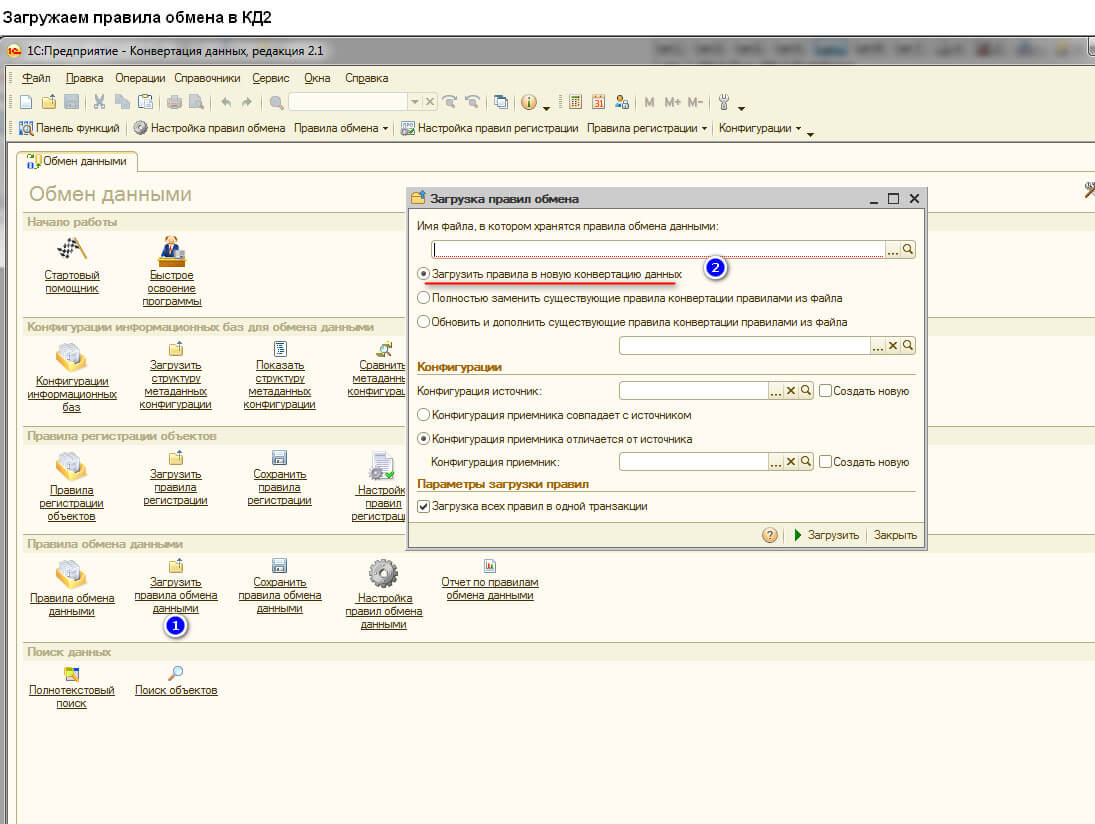Screen dimensions: 1095x824
Task: Click the 'Поиск объектов' magnifier icon
Action: pyautogui.click(x=175, y=673)
